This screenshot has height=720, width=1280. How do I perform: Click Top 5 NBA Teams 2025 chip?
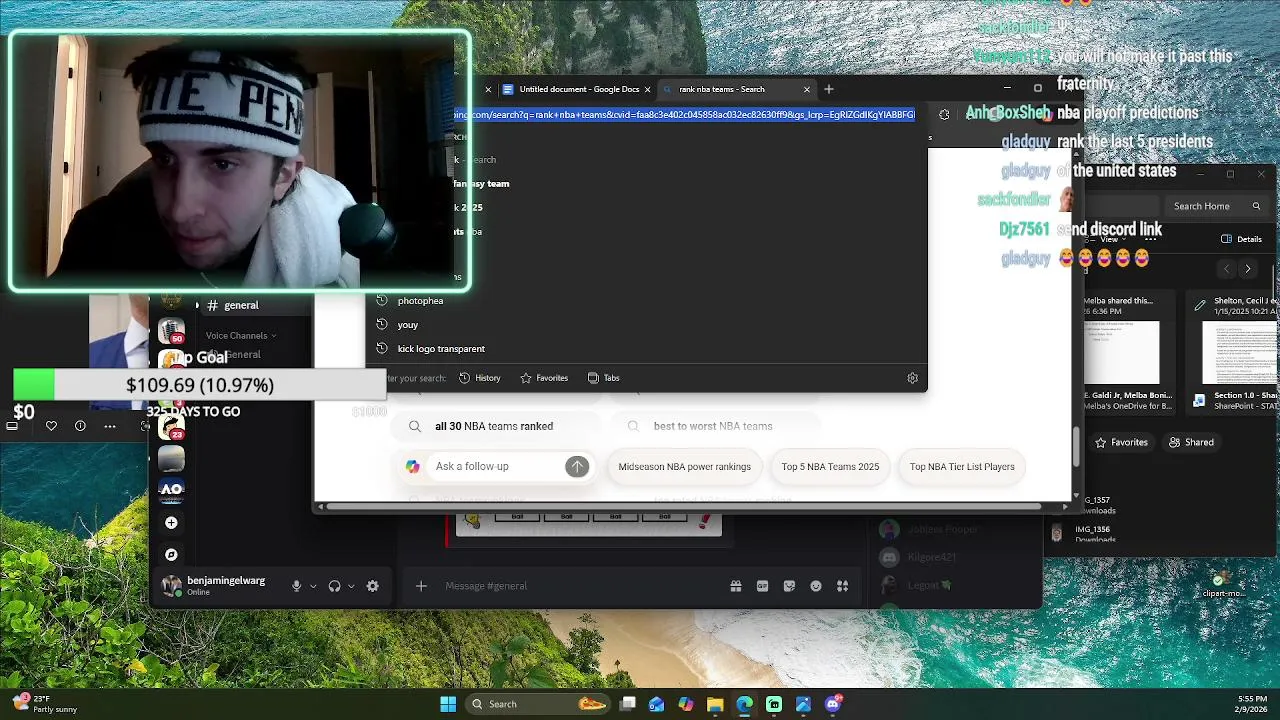point(830,467)
